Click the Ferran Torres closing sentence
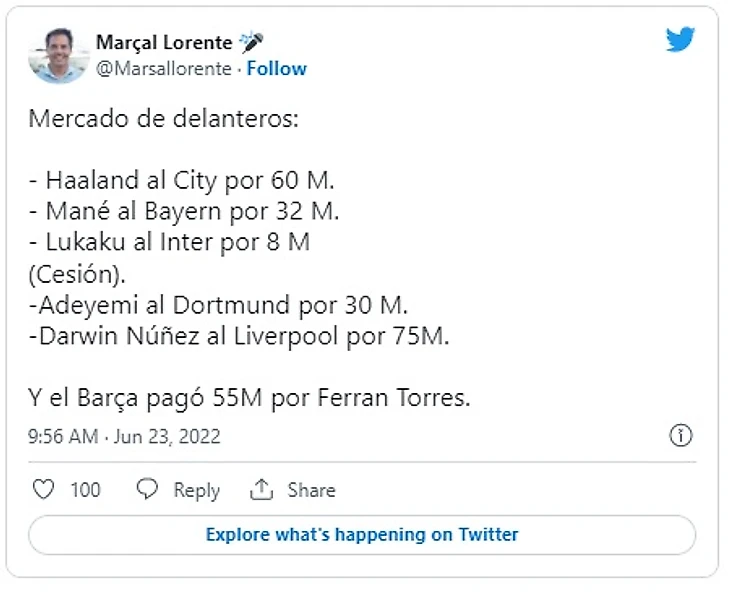730x592 pixels. click(249, 398)
